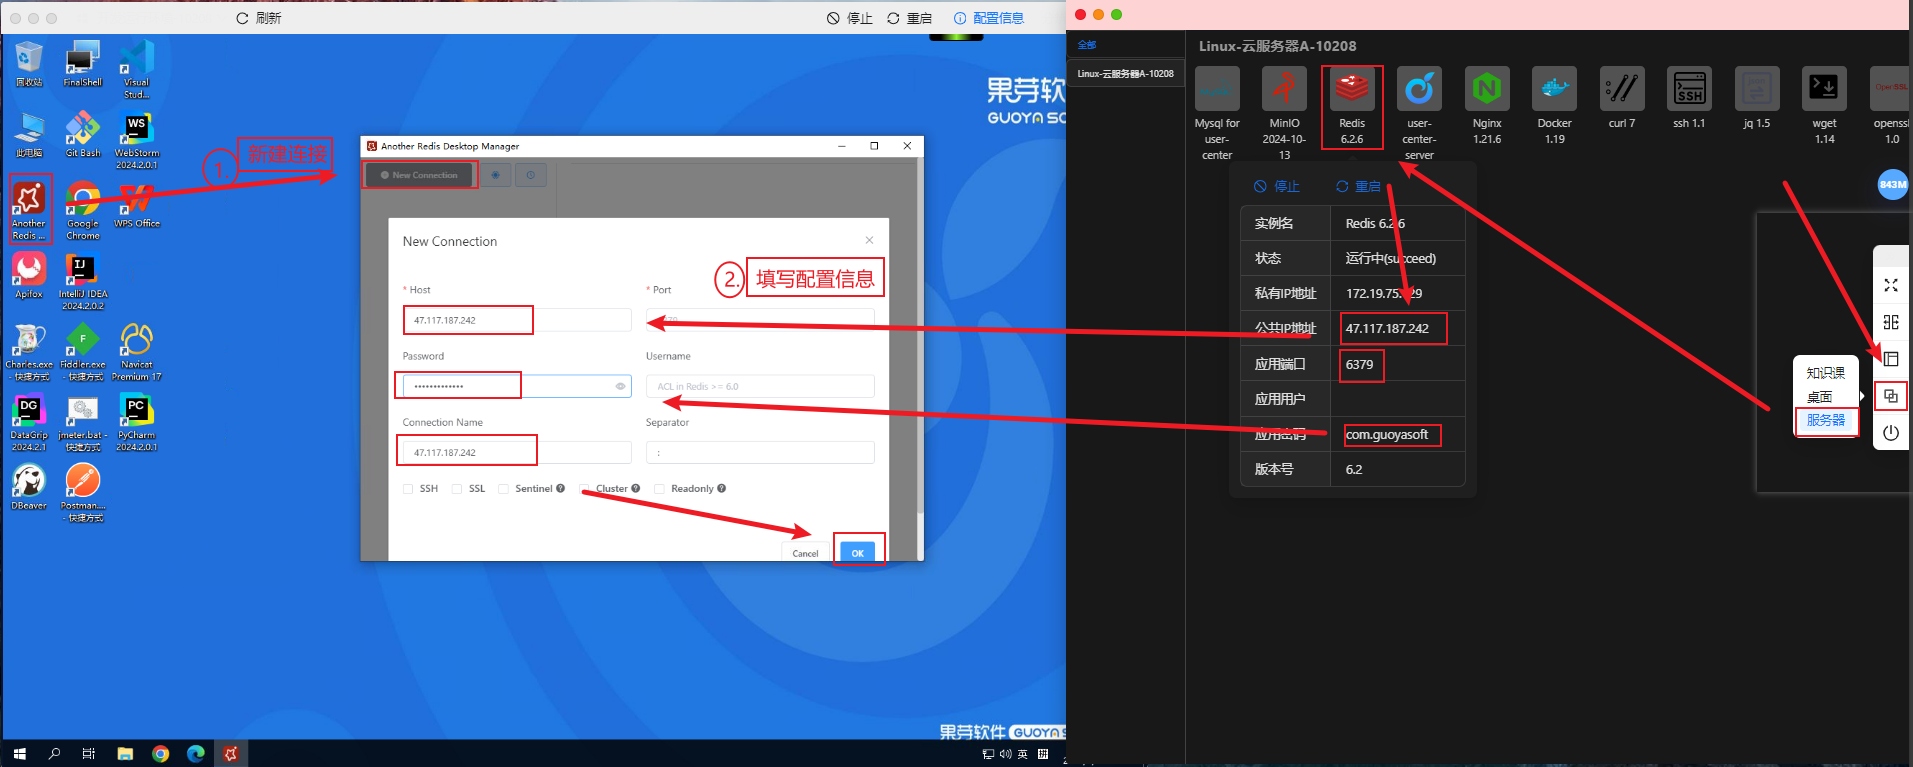The width and height of the screenshot is (1913, 767).
Task: Enable the Readonly checkbox
Action: pos(660,489)
